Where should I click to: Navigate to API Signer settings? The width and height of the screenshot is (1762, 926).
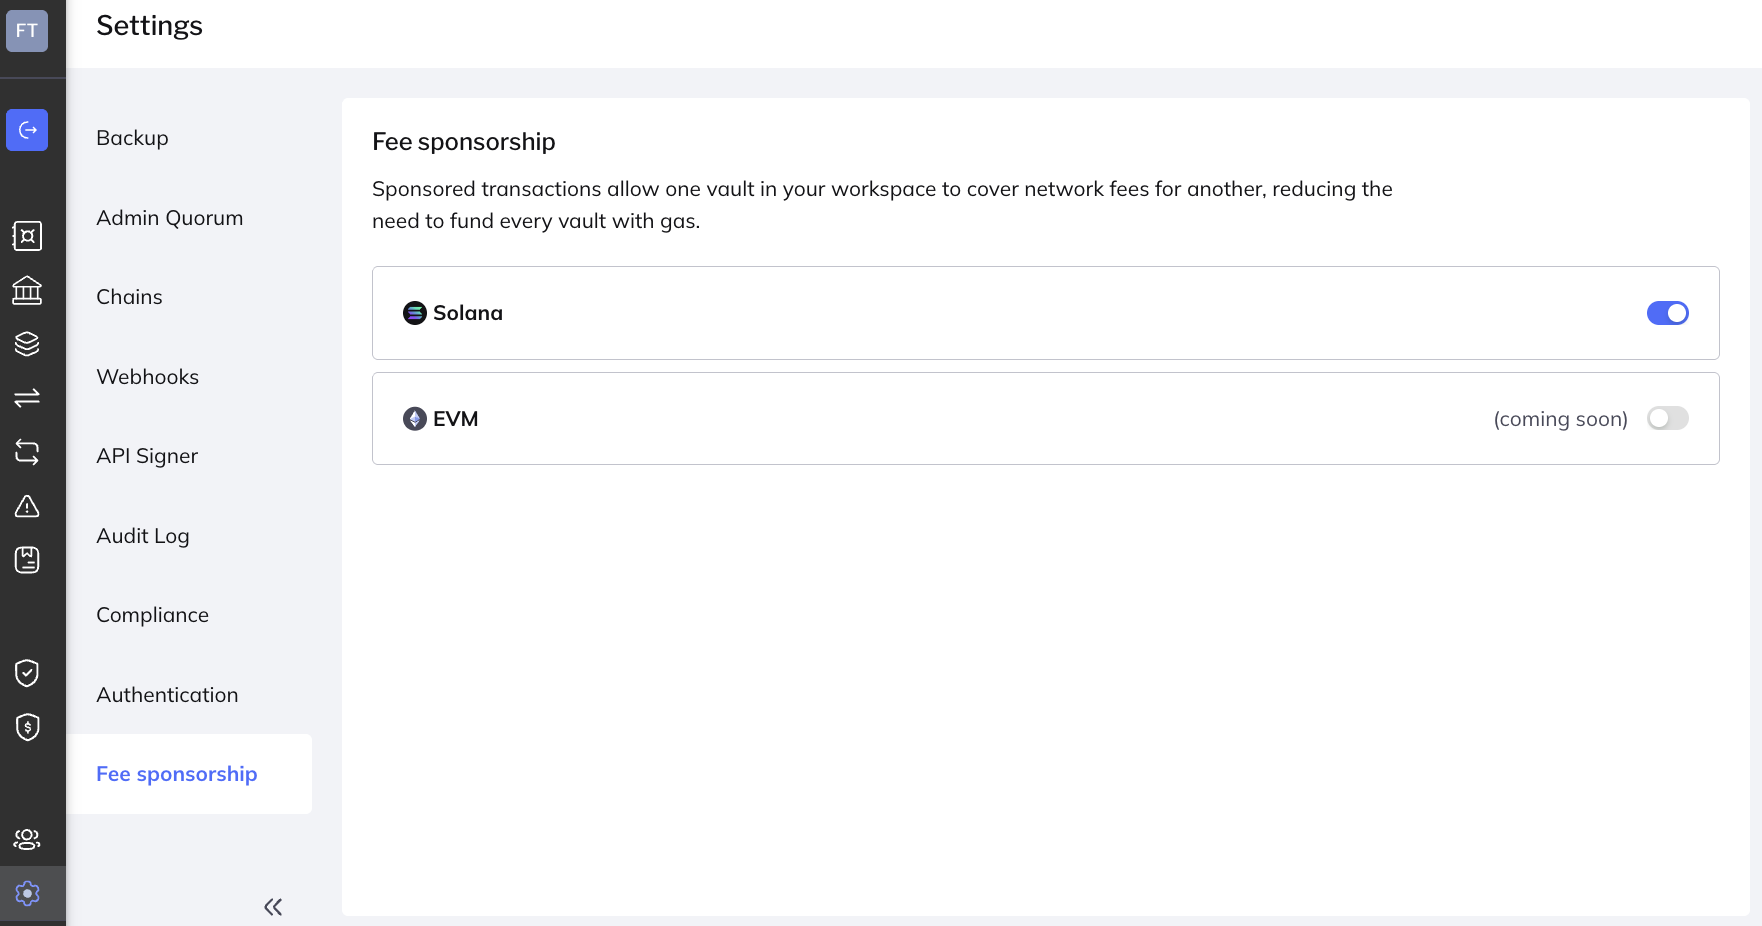coord(147,456)
